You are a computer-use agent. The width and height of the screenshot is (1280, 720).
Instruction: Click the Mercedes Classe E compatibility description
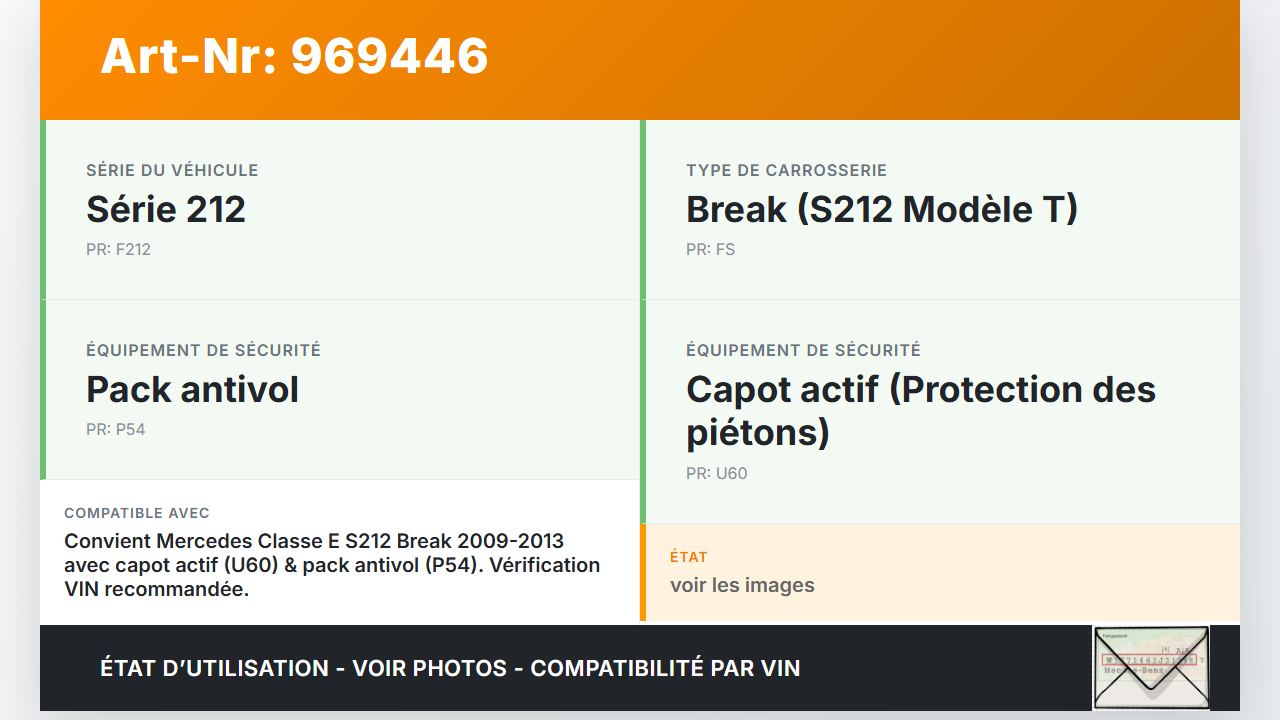coord(314,541)
